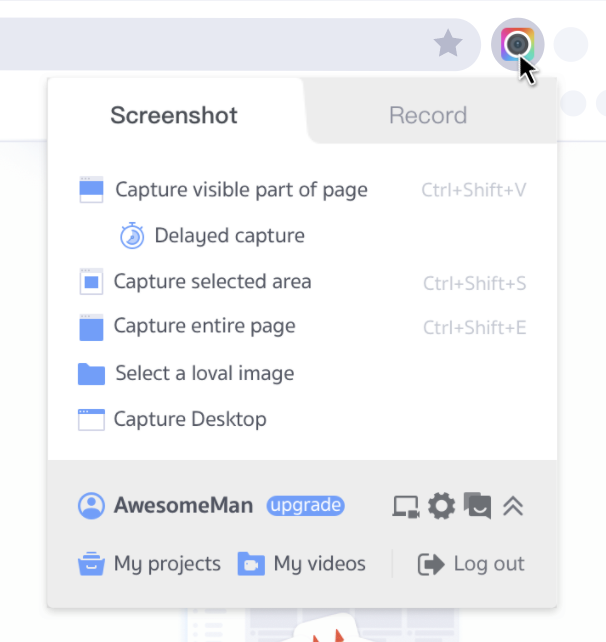This screenshot has width=606, height=642.
Task: Click the My projects box icon
Action: 91,564
